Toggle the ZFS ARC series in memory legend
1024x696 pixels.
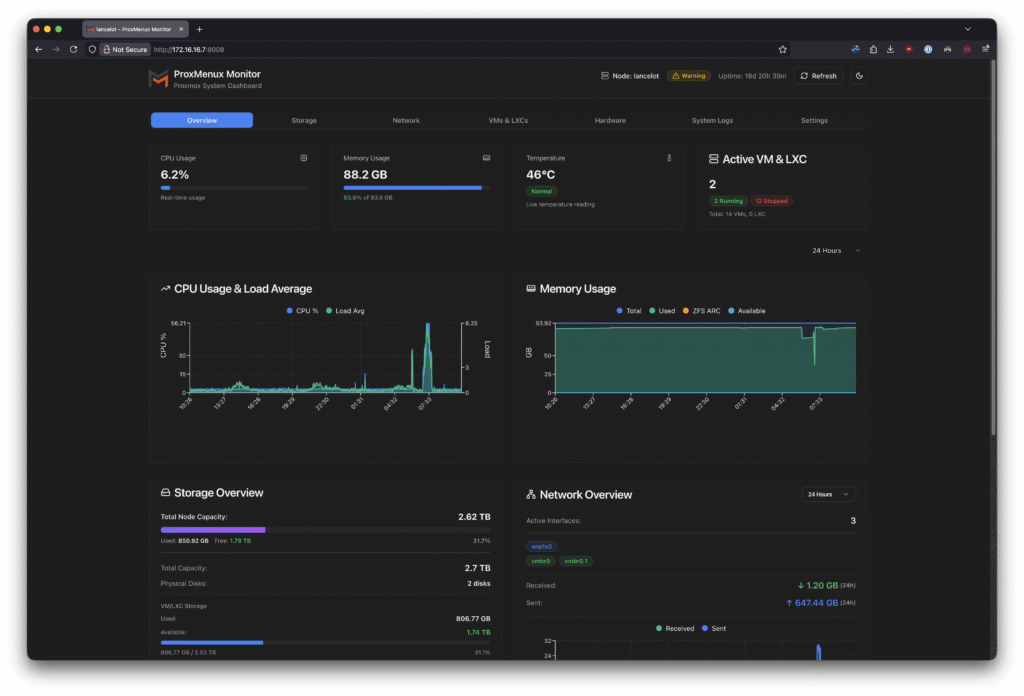(x=701, y=311)
